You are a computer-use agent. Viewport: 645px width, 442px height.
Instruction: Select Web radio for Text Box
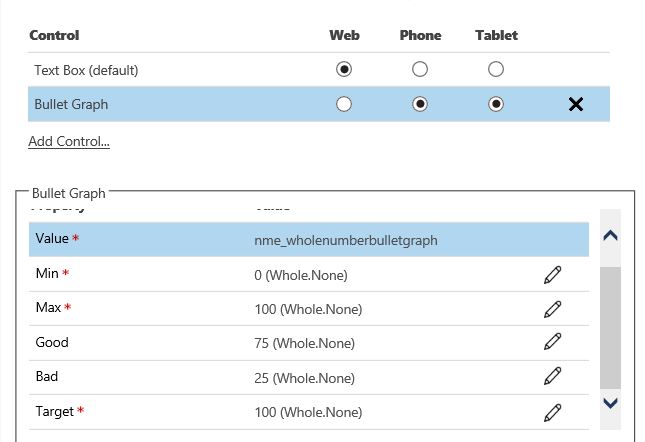click(344, 70)
